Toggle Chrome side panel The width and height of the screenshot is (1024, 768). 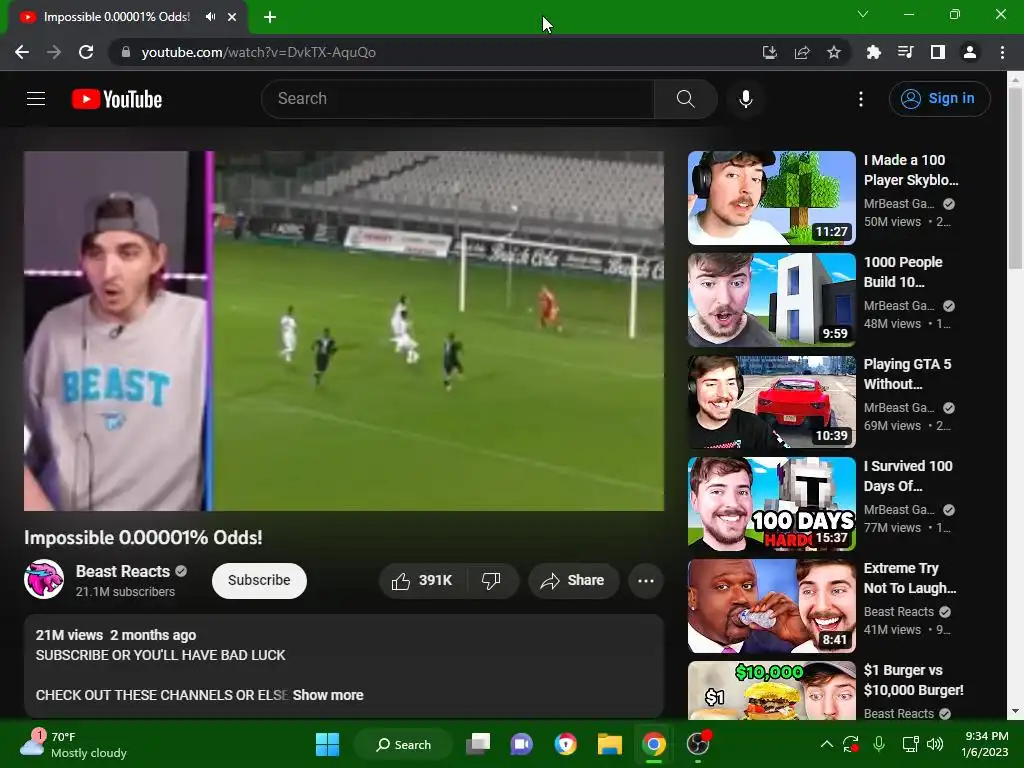(x=938, y=52)
